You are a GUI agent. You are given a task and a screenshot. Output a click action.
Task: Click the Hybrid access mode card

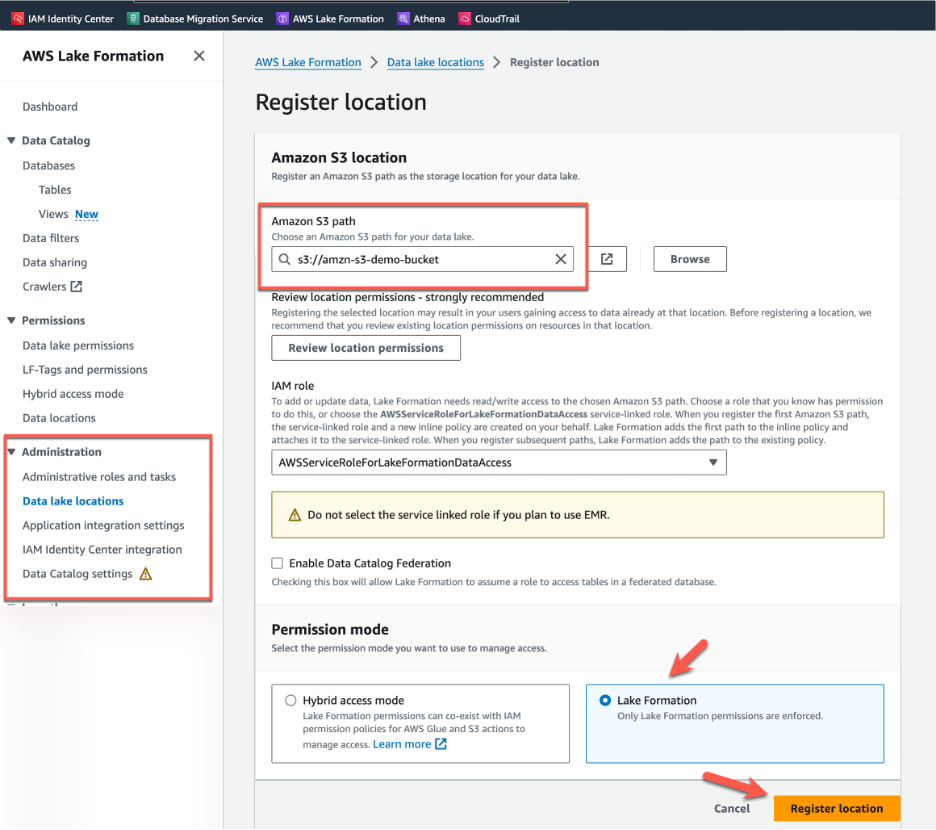pyautogui.click(x=420, y=724)
